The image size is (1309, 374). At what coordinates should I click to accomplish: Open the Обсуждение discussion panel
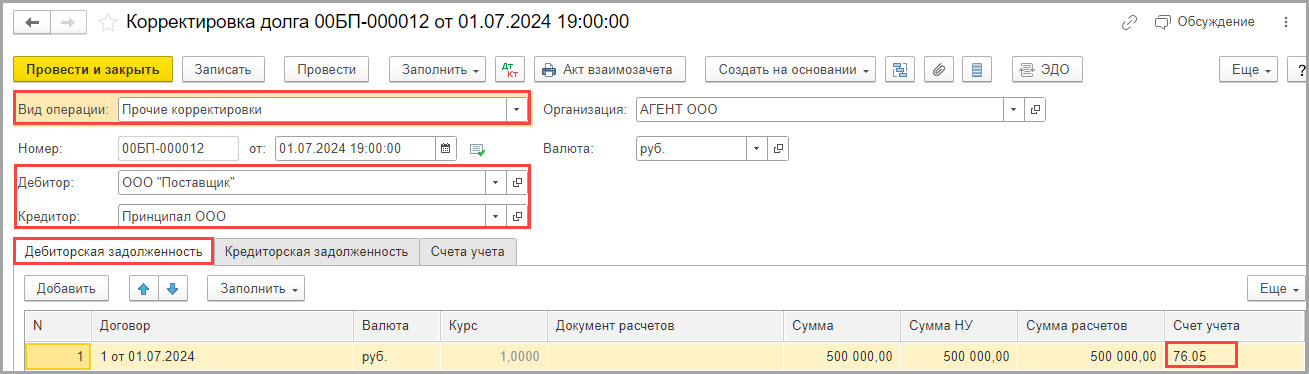click(1204, 21)
